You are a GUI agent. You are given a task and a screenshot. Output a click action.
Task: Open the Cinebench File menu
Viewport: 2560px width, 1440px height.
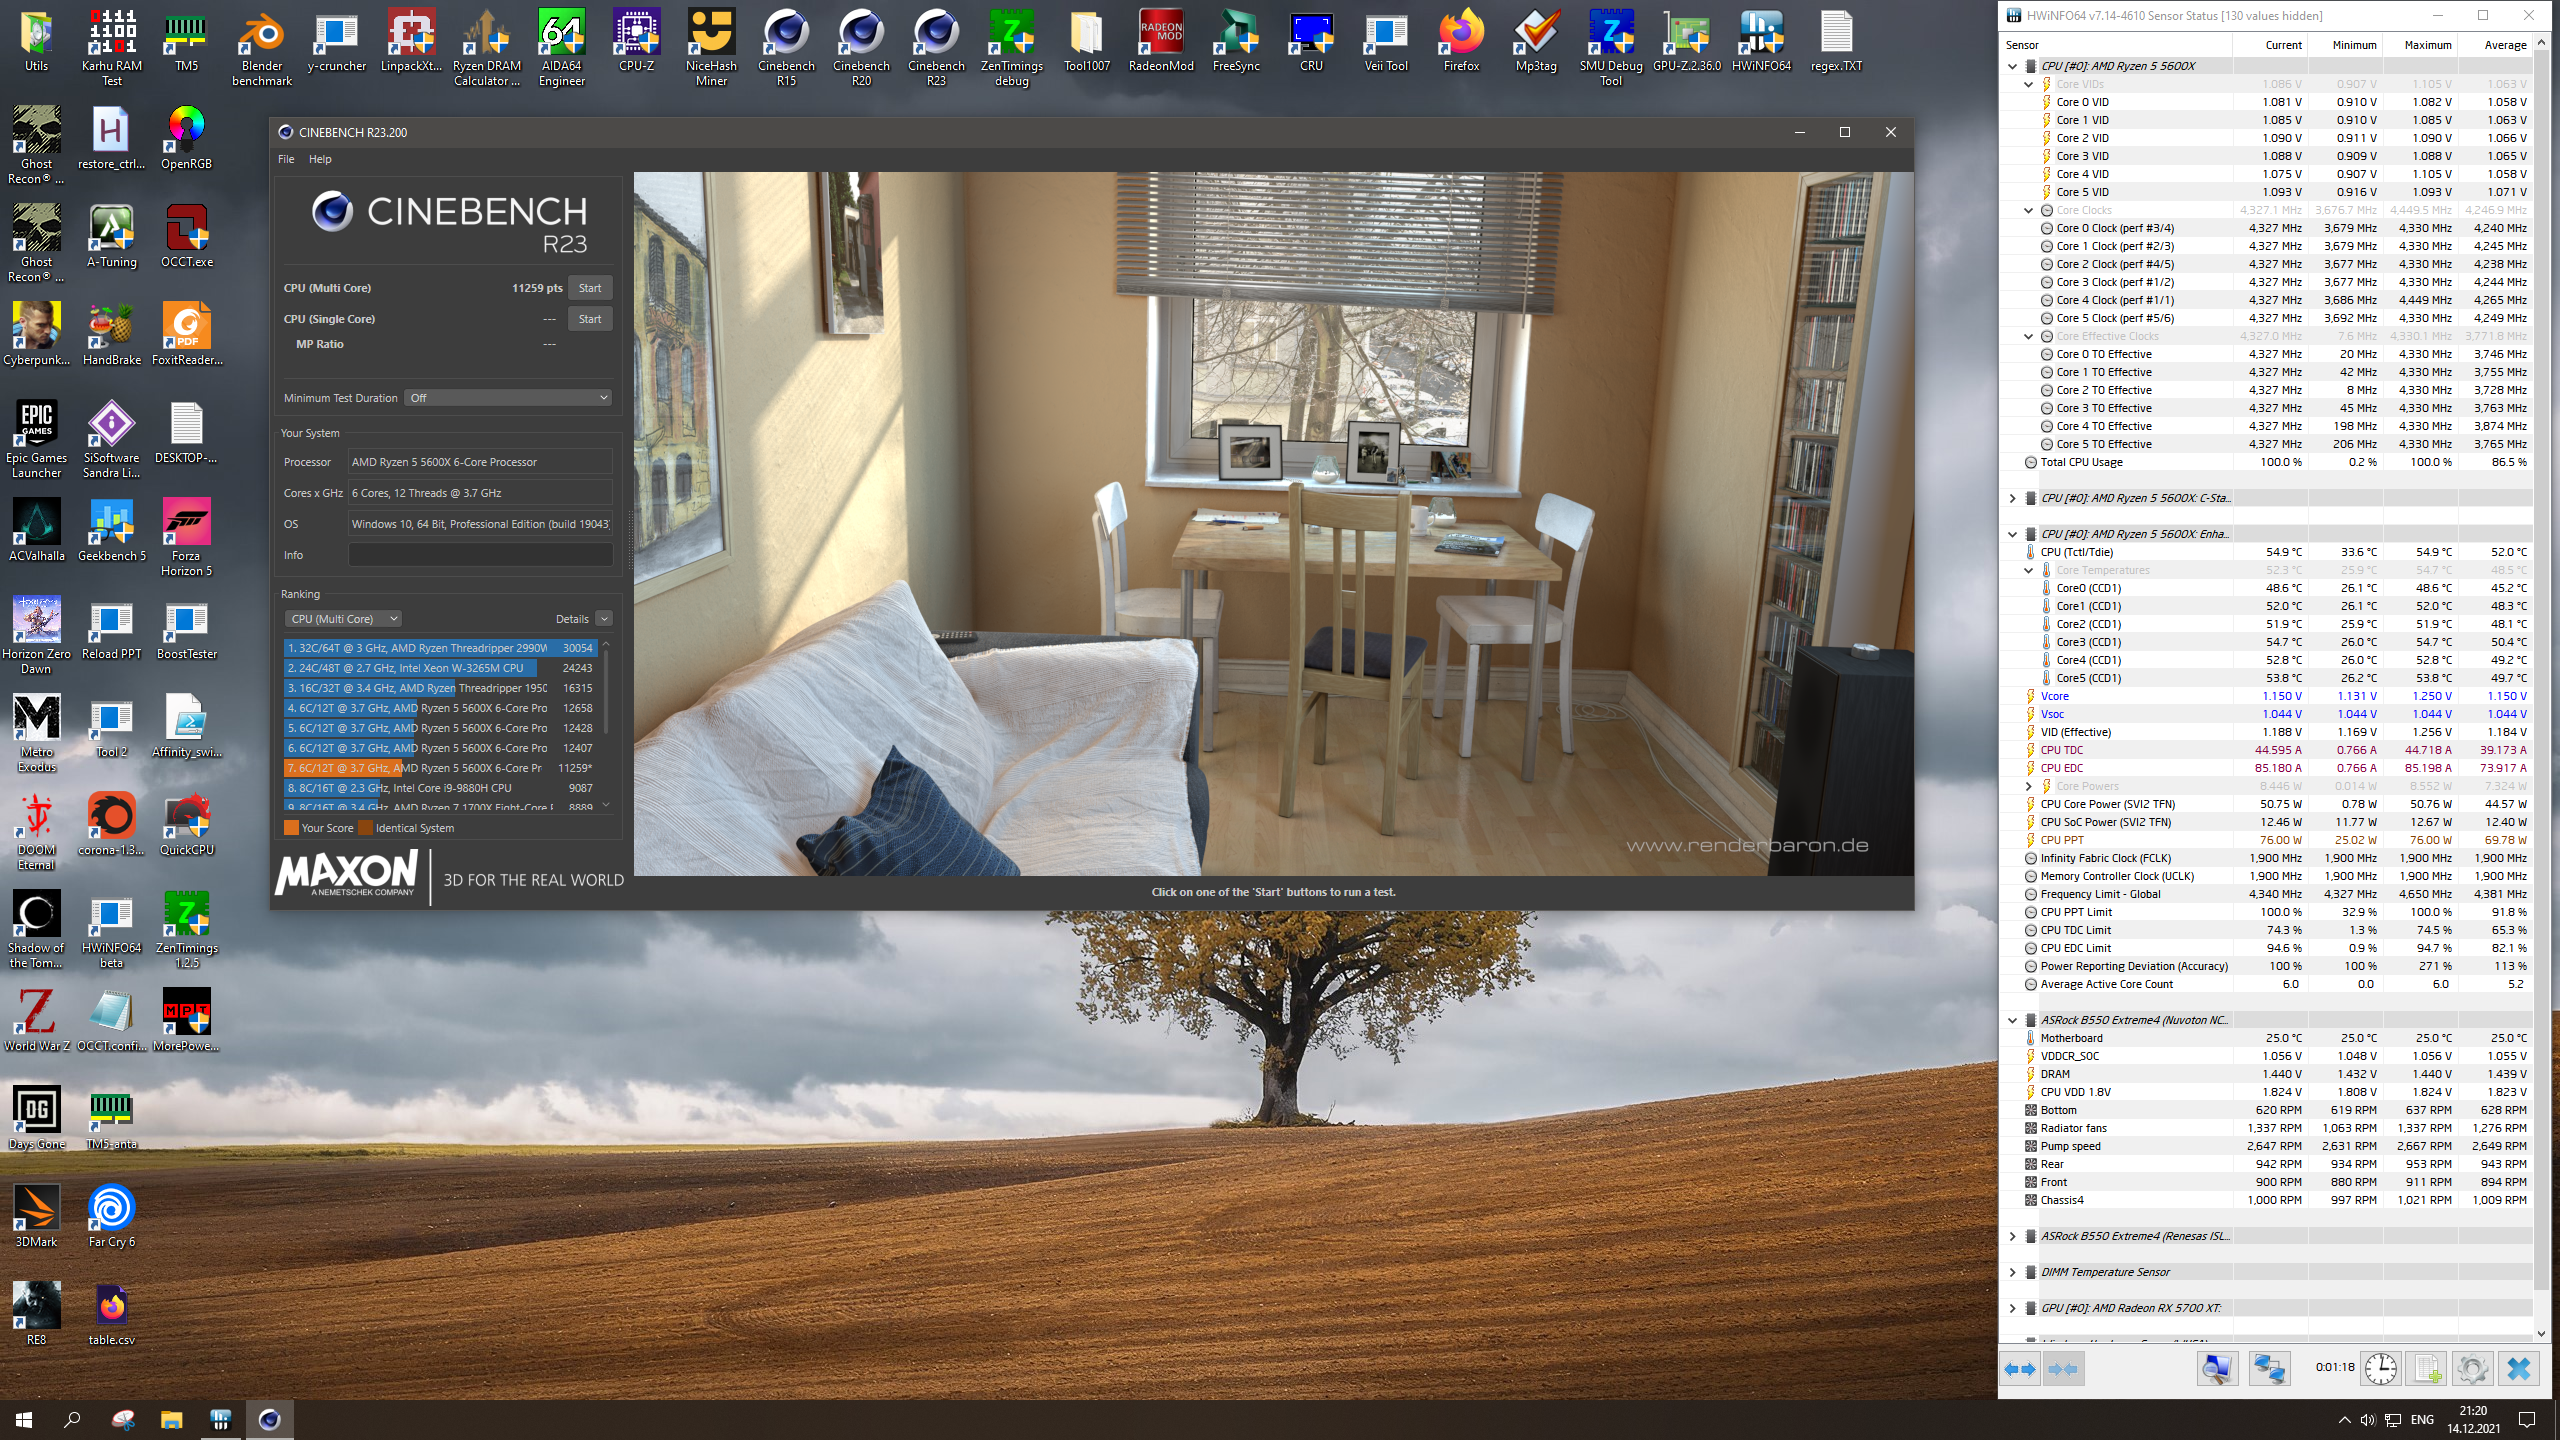point(286,159)
